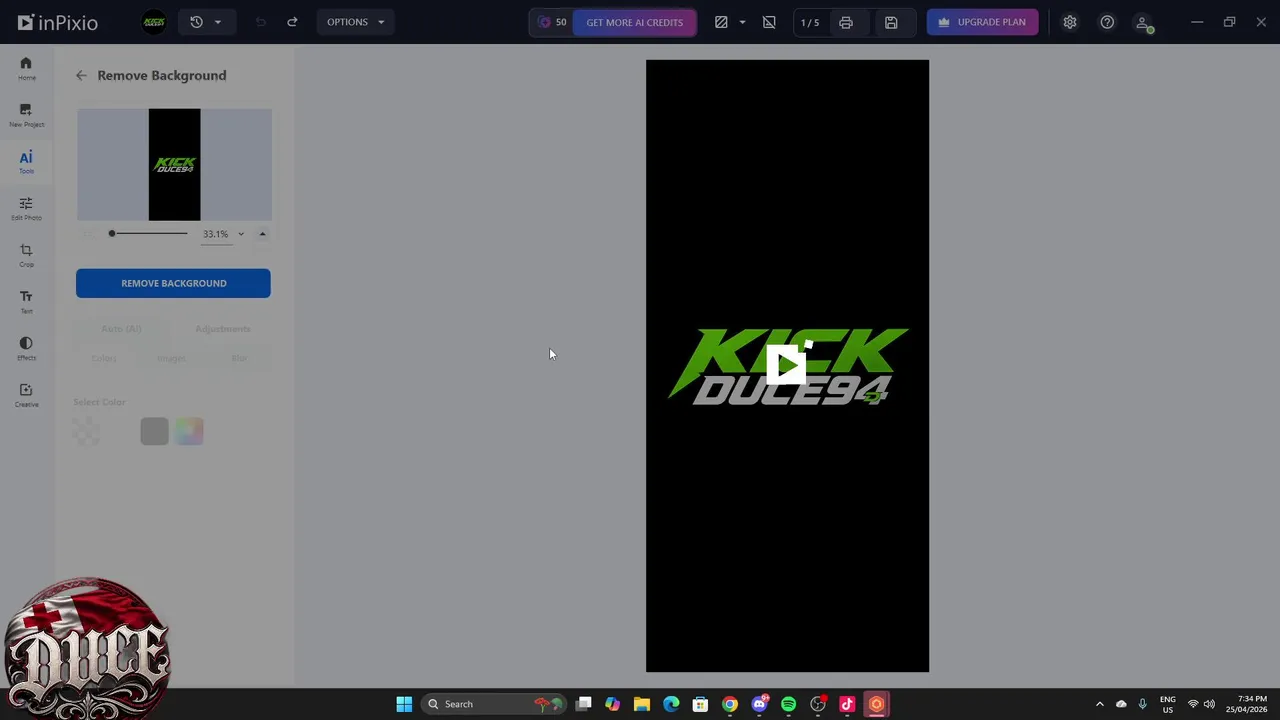The width and height of the screenshot is (1280, 720).
Task: Select the Blur background tab
Action: 239,358
